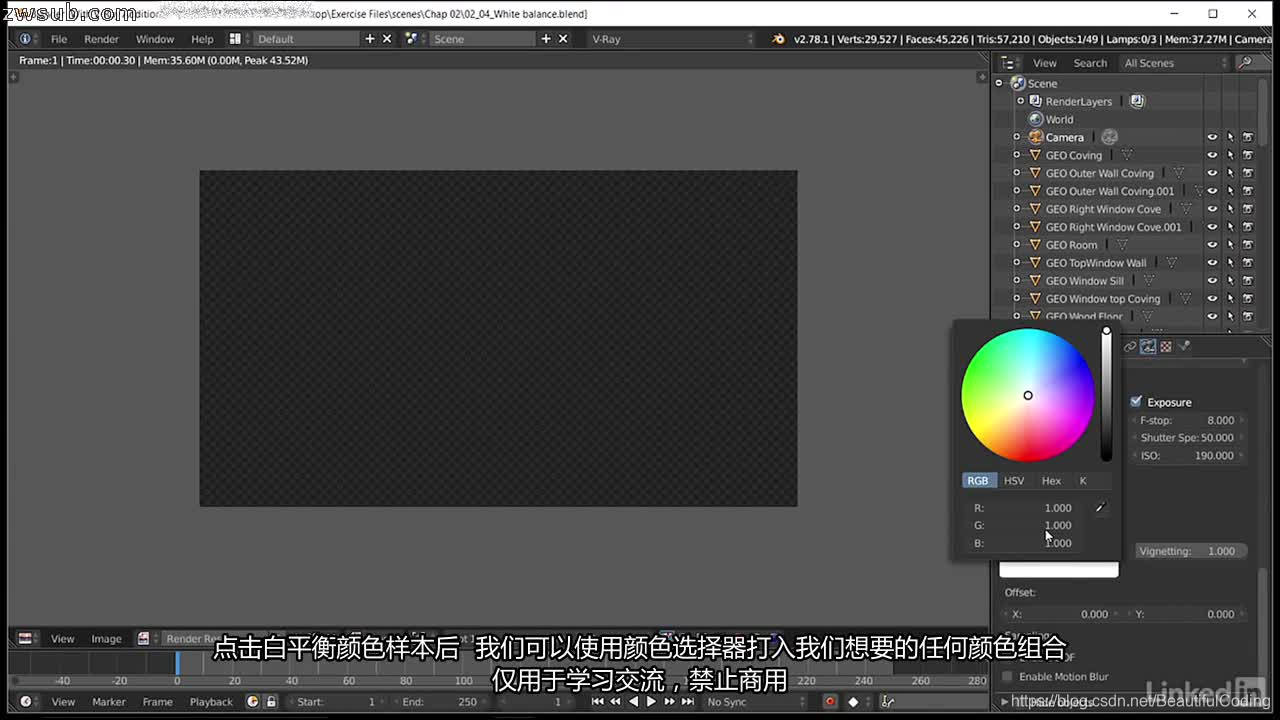
Task: Click the play animation button
Action: pyautogui.click(x=651, y=701)
